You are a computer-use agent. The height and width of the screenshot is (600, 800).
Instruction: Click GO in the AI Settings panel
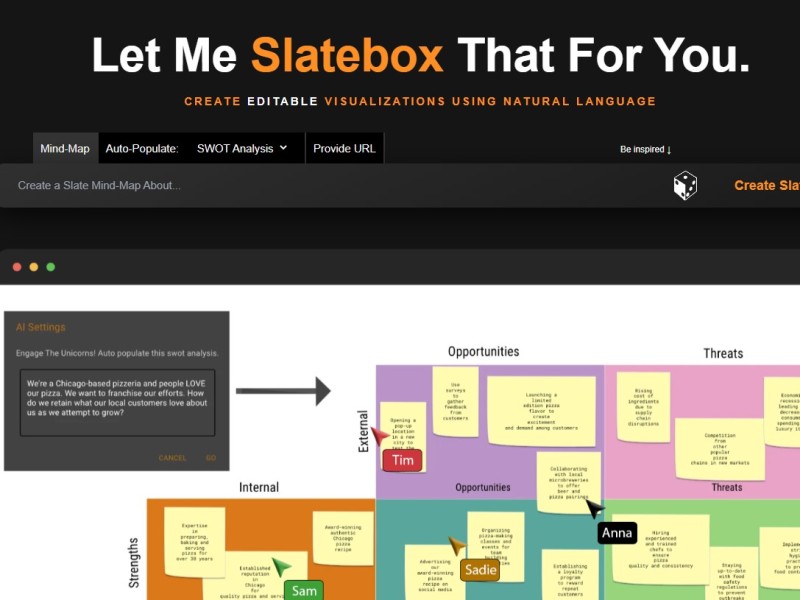tap(211, 458)
